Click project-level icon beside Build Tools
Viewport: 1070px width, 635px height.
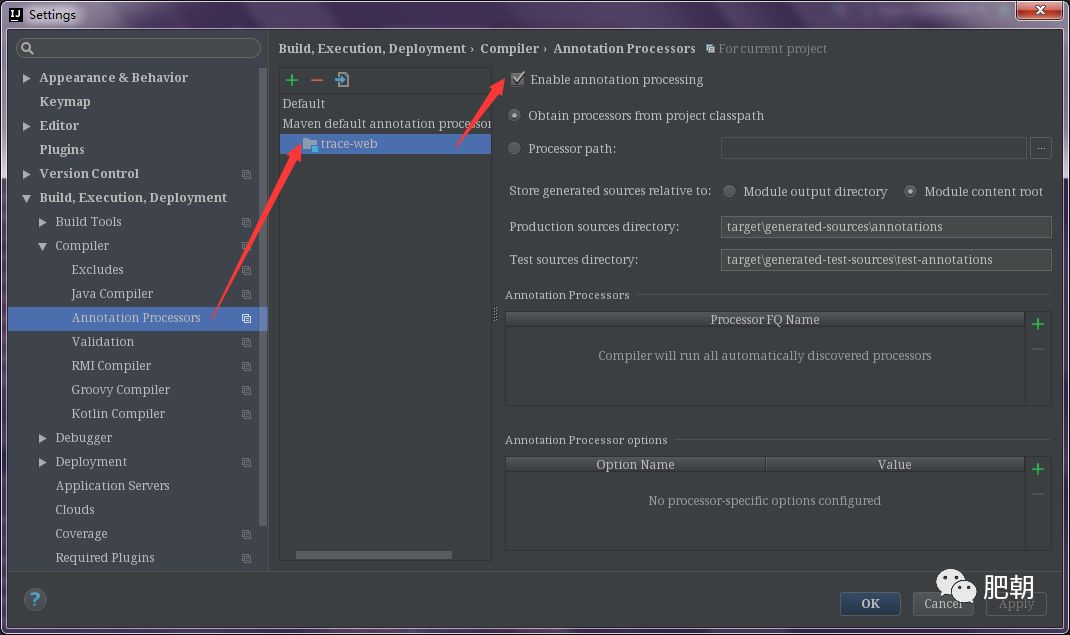pos(246,222)
